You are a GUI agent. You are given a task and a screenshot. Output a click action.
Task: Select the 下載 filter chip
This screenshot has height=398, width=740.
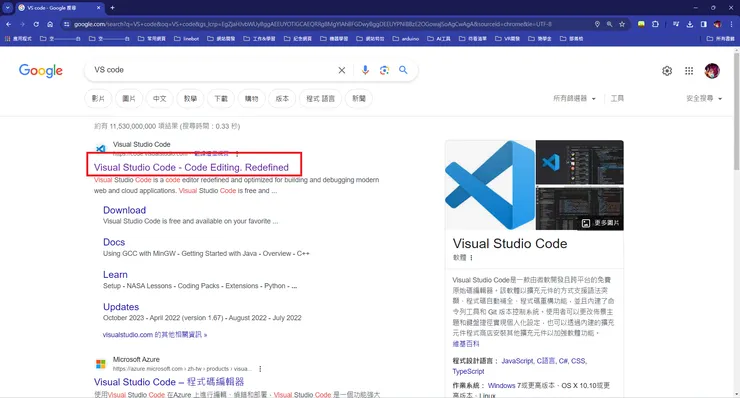[x=221, y=99]
